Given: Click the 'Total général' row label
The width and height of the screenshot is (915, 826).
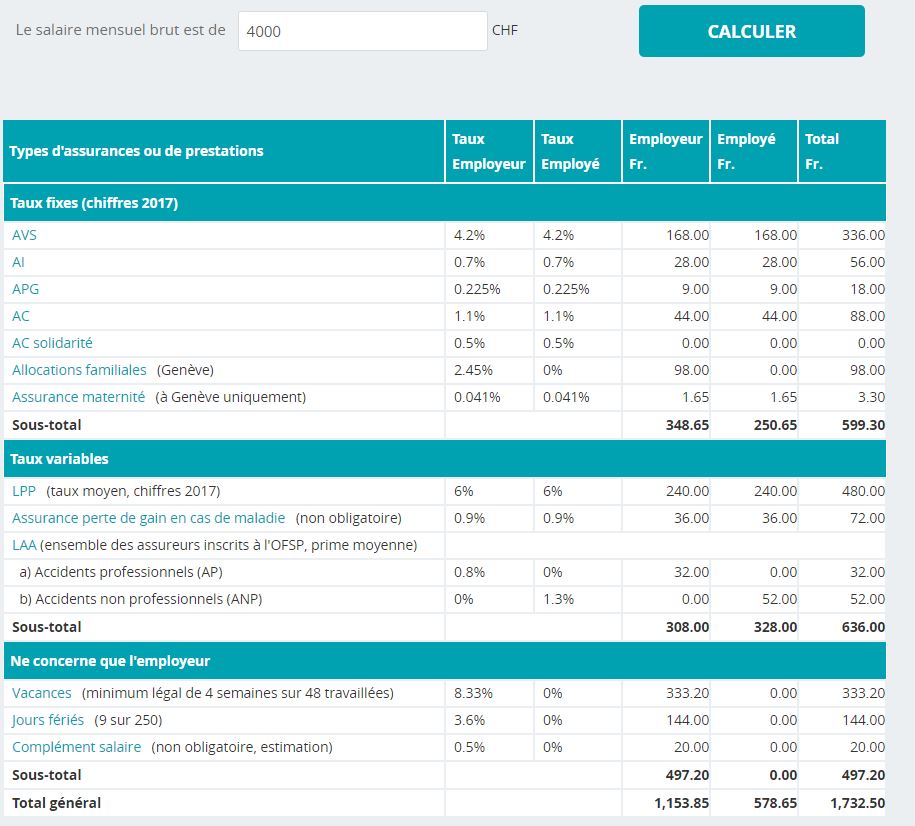Looking at the screenshot, I should [57, 803].
